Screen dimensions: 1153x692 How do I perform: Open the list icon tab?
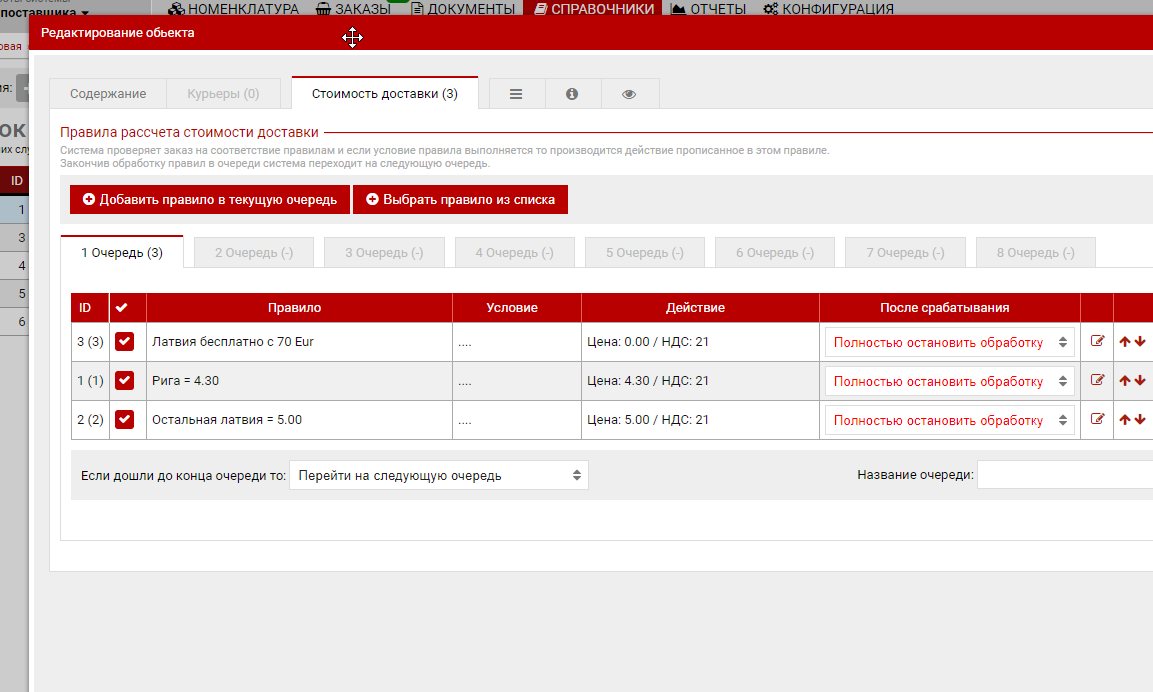pyautogui.click(x=516, y=94)
